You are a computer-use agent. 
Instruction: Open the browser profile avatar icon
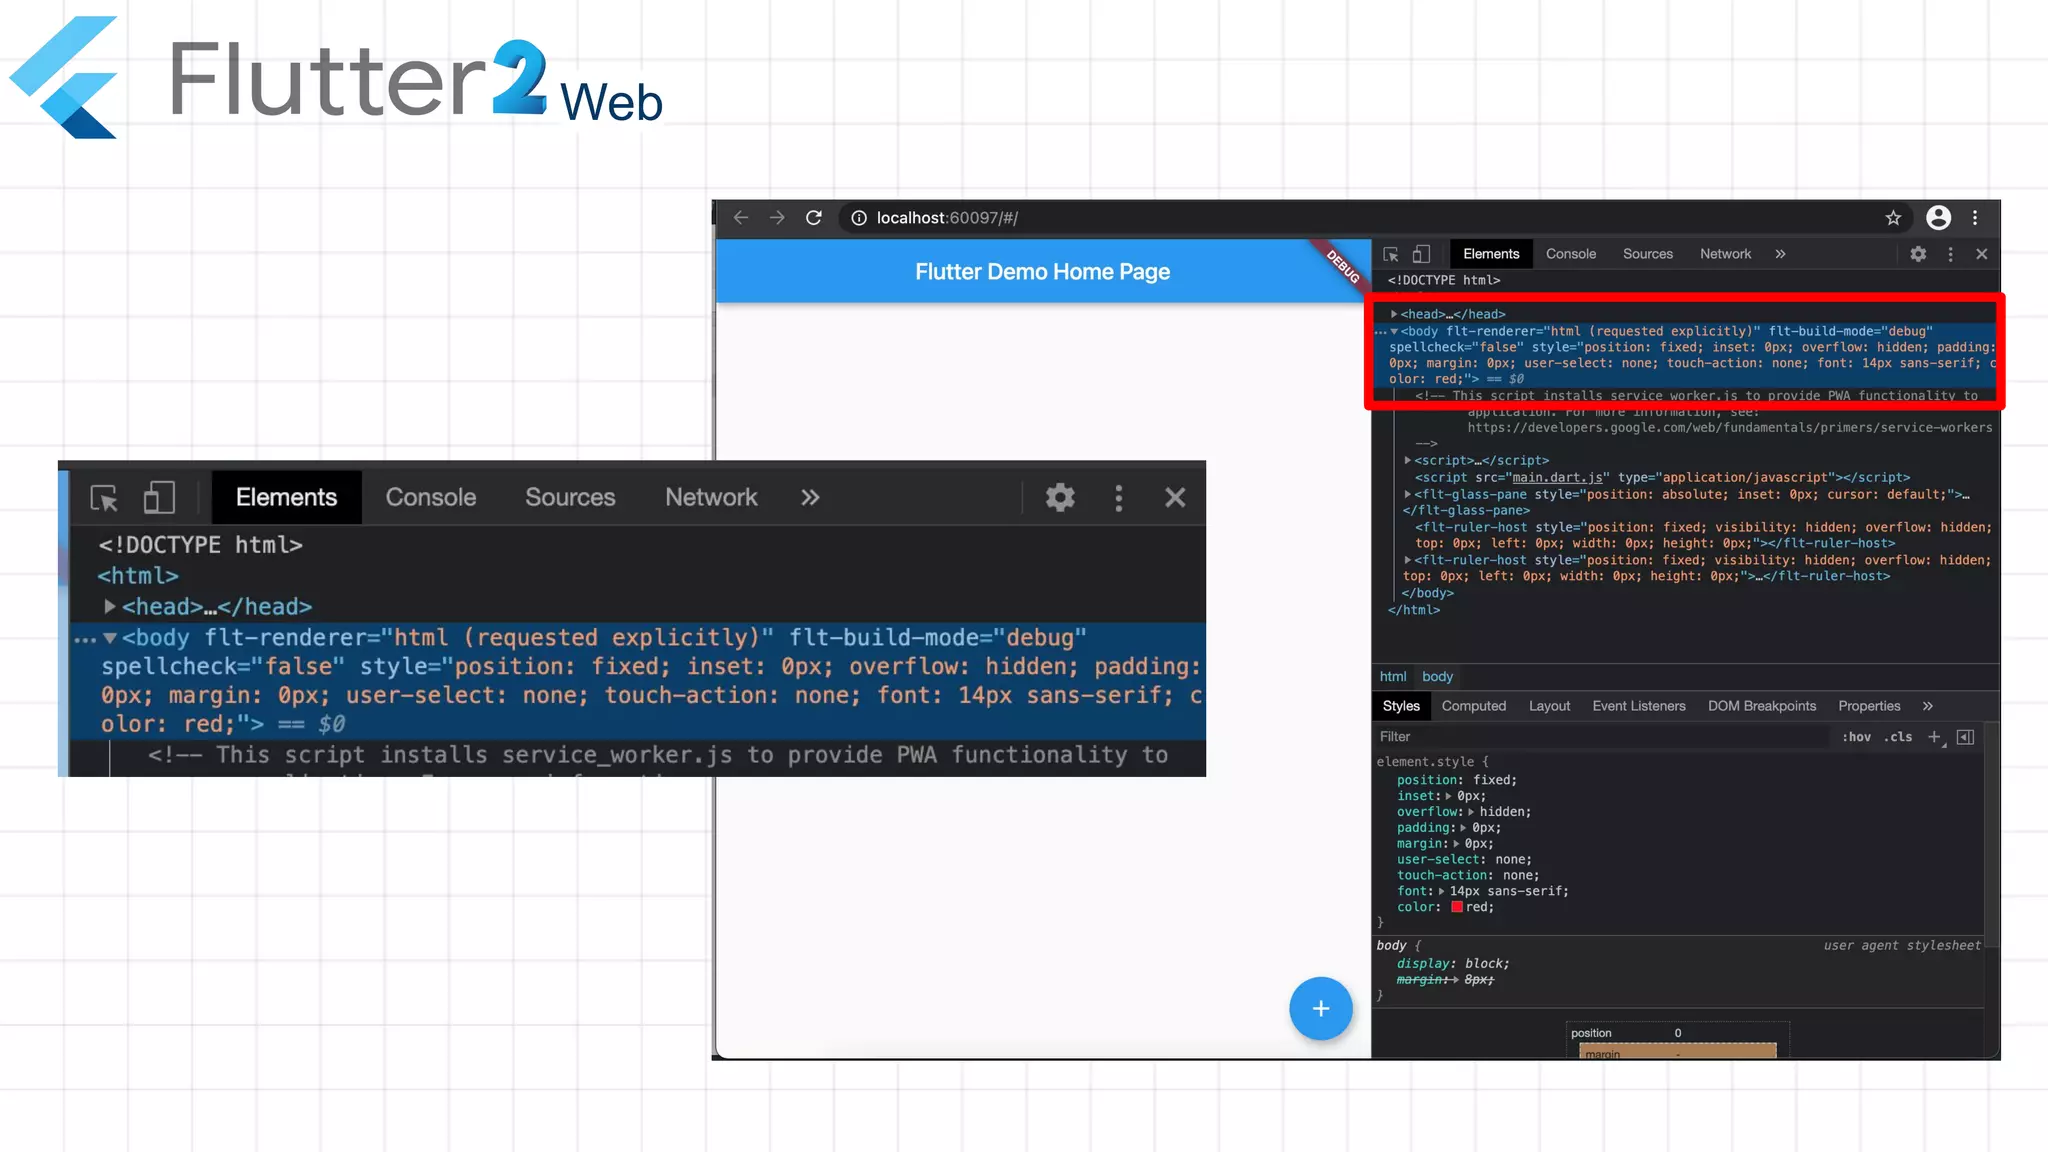1938,218
